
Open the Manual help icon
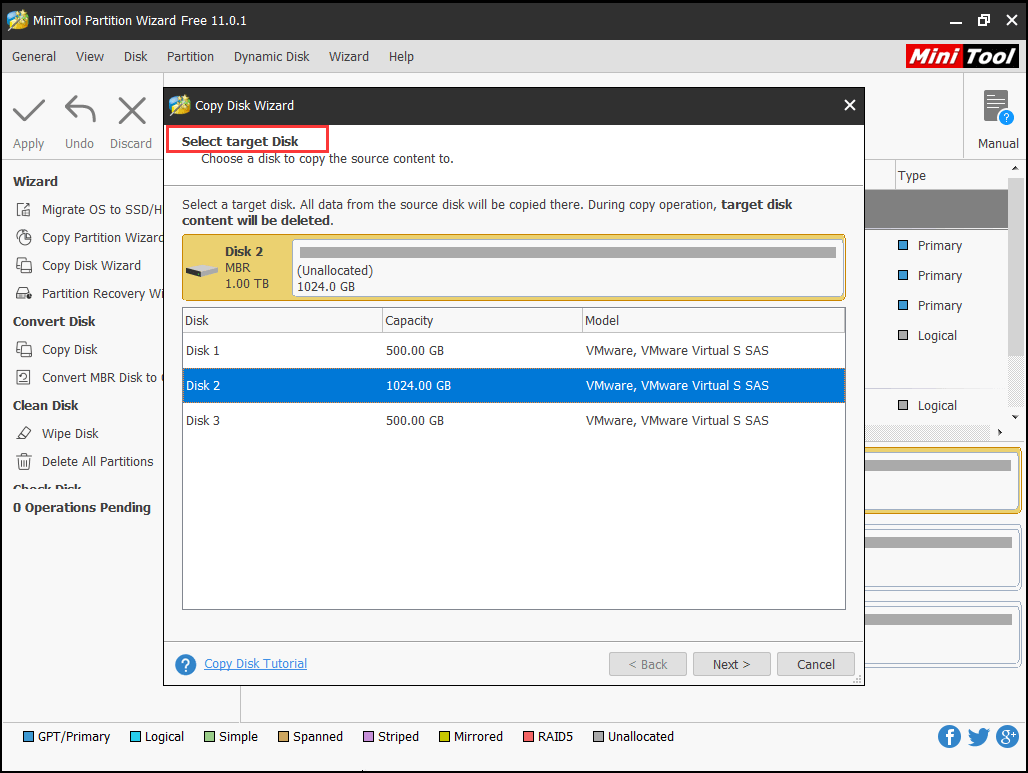click(x=997, y=108)
